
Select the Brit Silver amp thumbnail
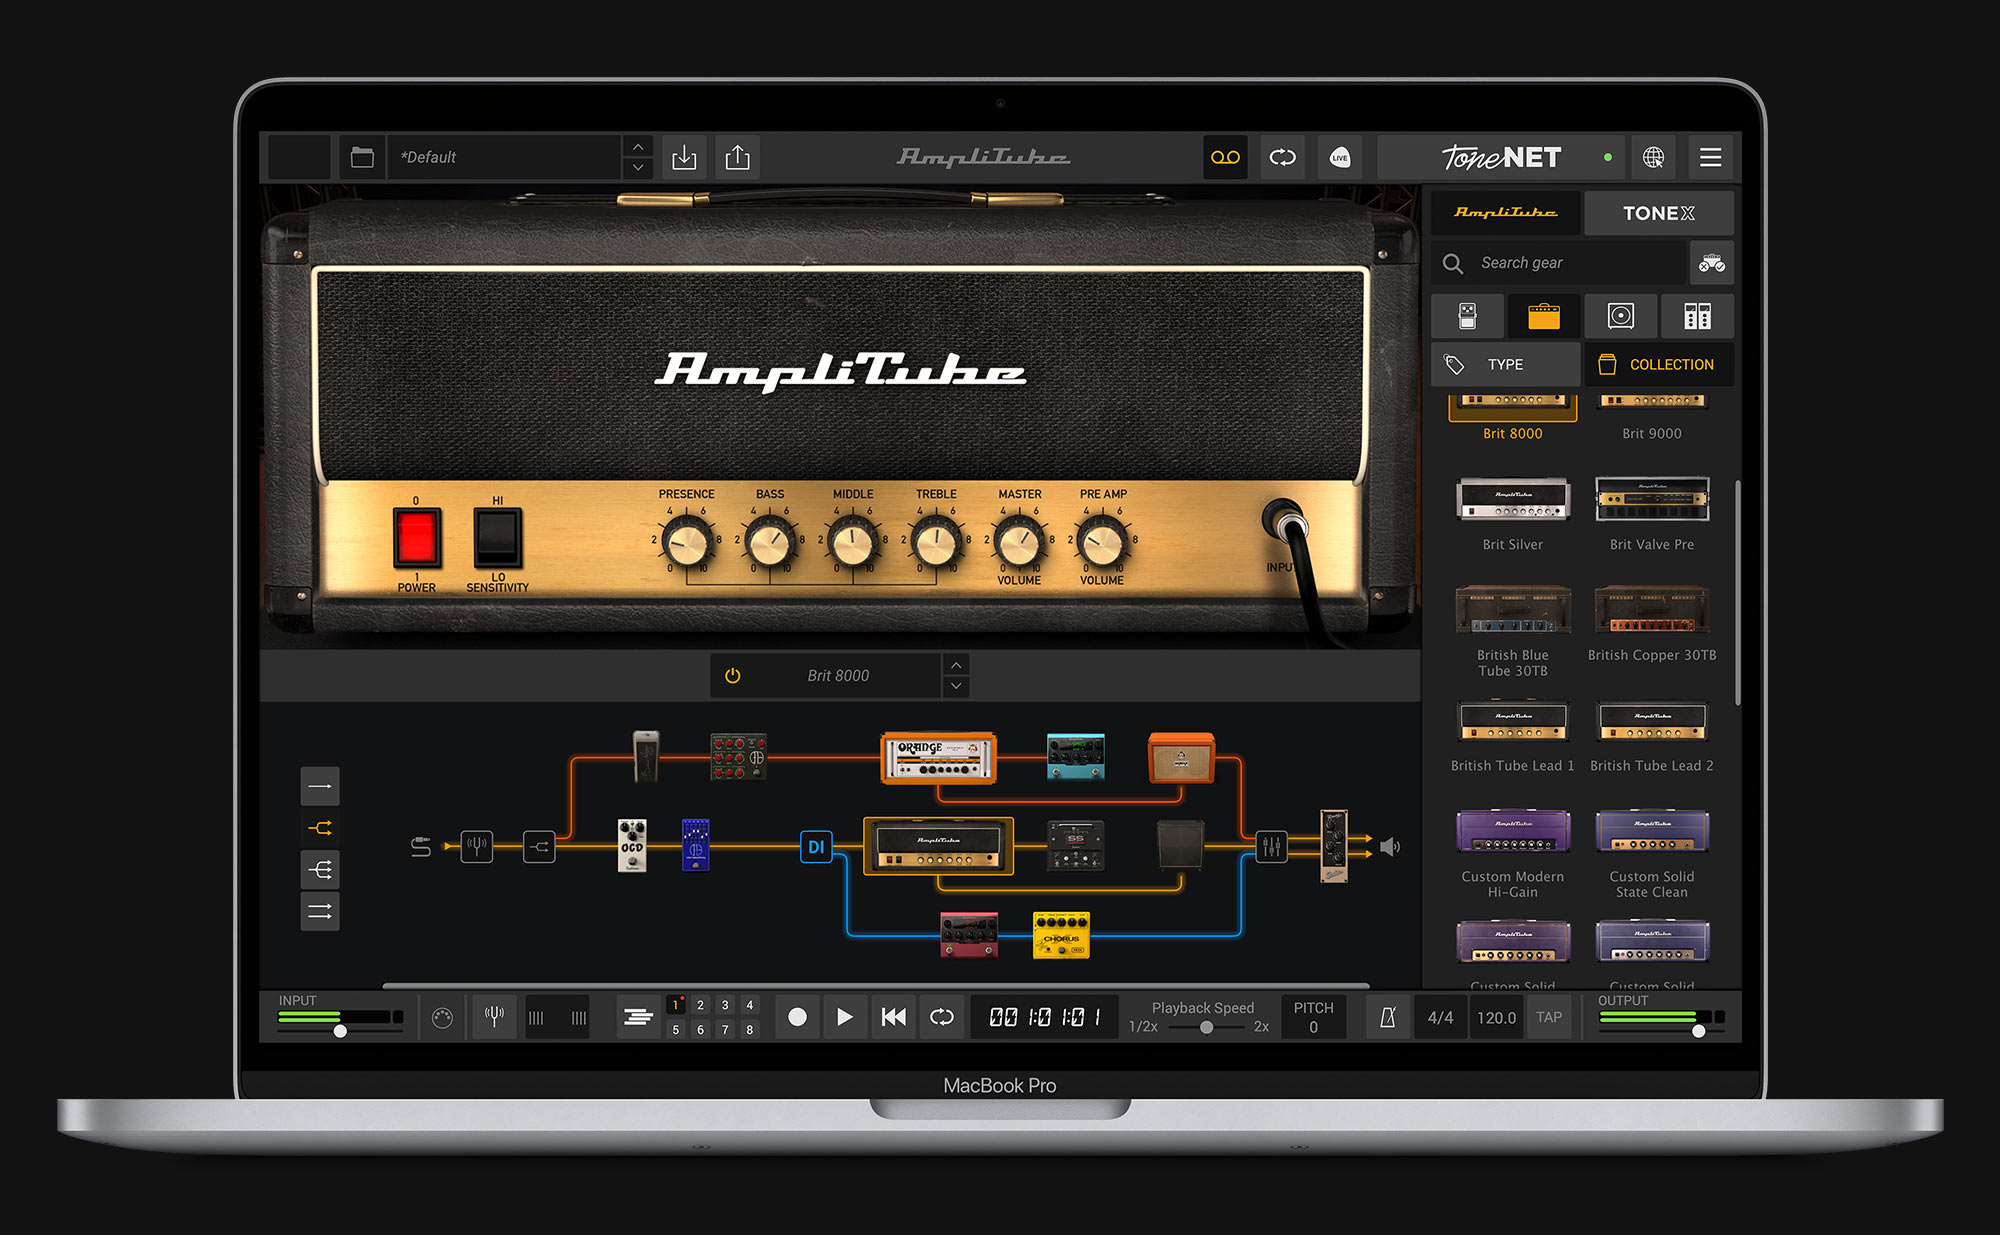(x=1512, y=500)
